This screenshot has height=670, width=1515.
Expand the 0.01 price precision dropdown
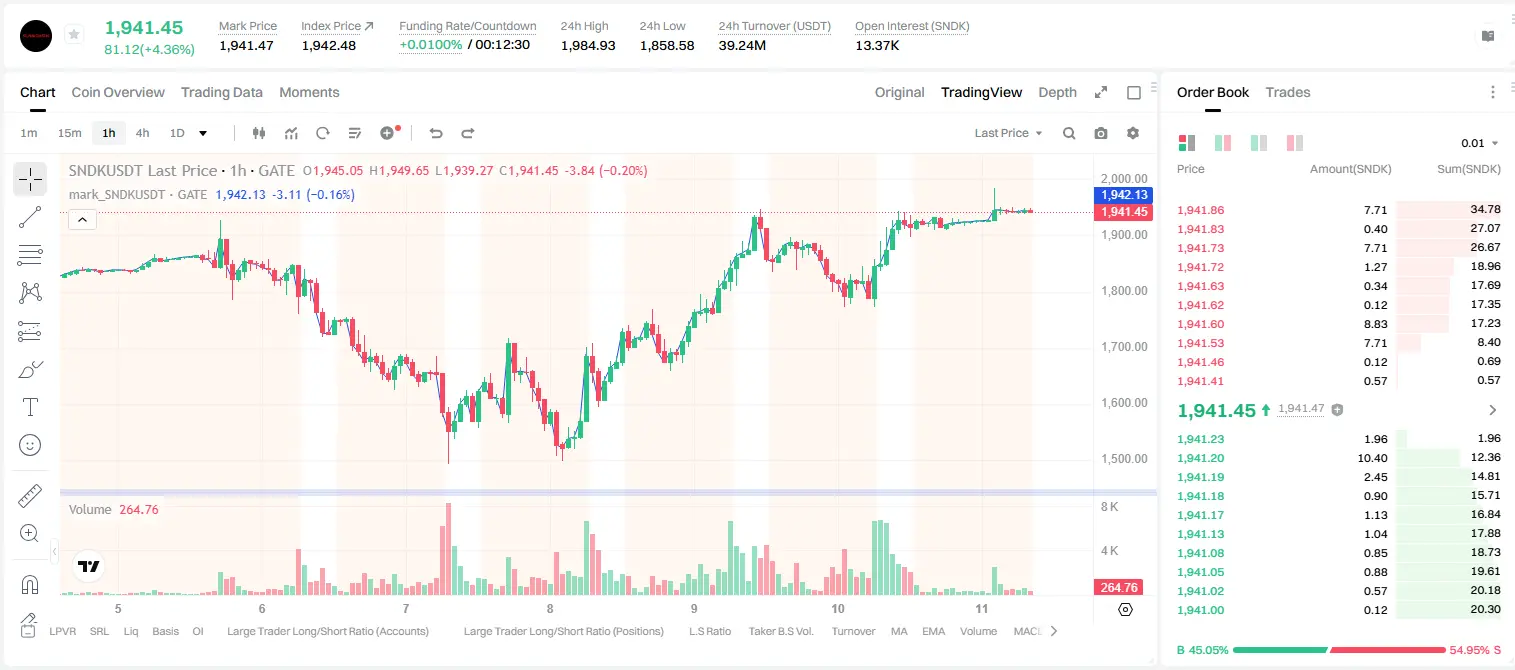[x=1480, y=143]
